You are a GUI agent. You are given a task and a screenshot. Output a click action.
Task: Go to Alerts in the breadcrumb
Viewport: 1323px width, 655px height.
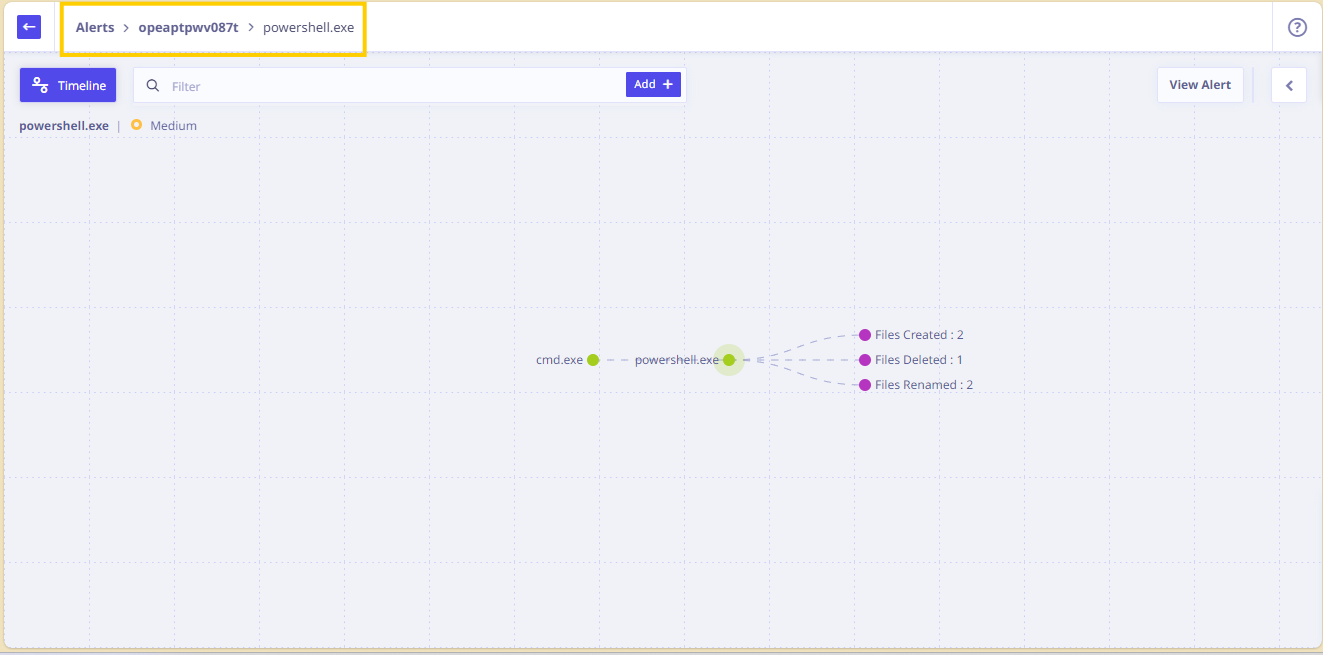coord(95,28)
